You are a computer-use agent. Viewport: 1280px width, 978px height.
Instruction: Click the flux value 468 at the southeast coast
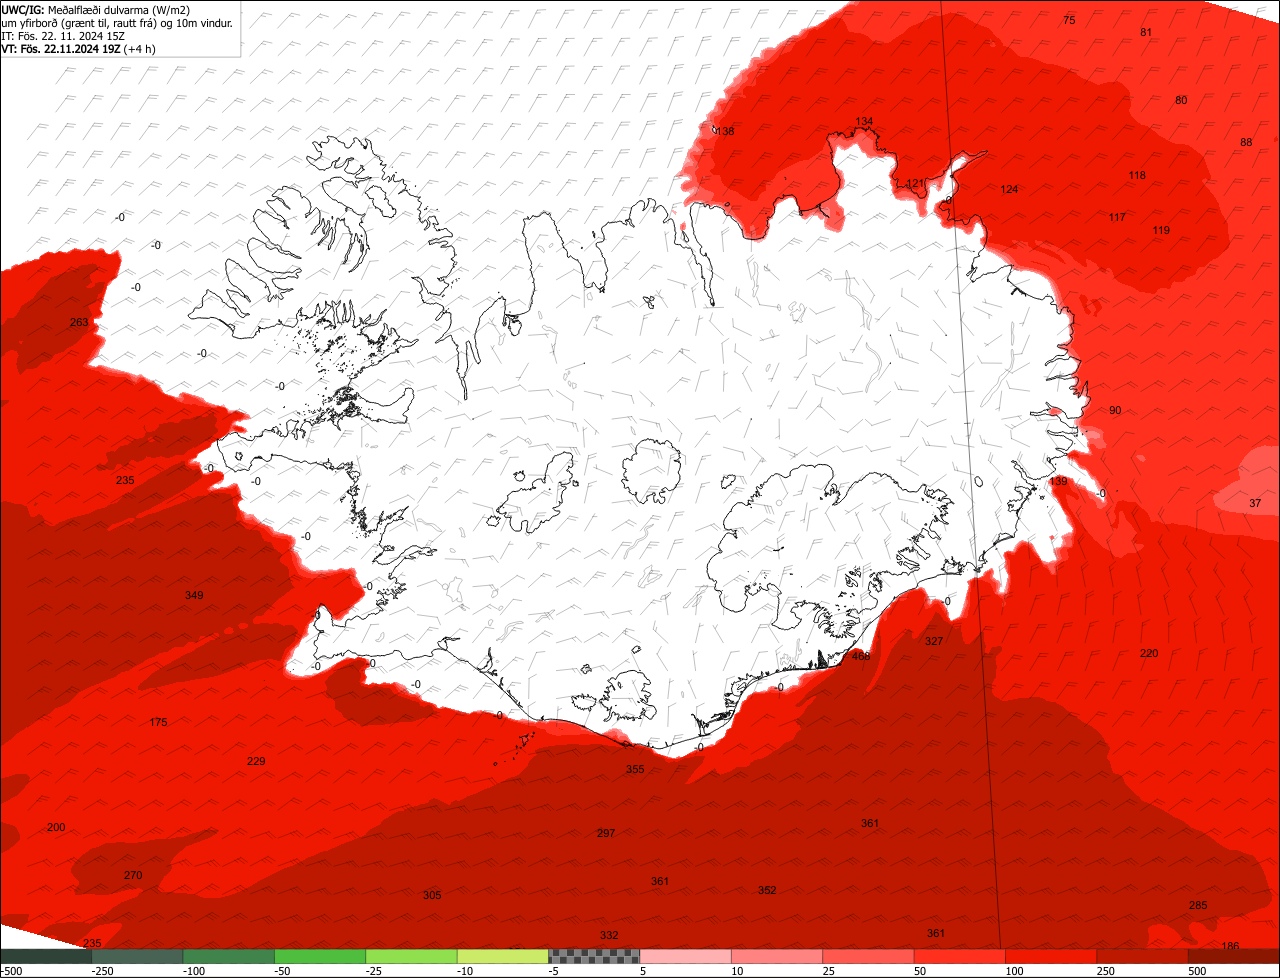(x=861, y=656)
